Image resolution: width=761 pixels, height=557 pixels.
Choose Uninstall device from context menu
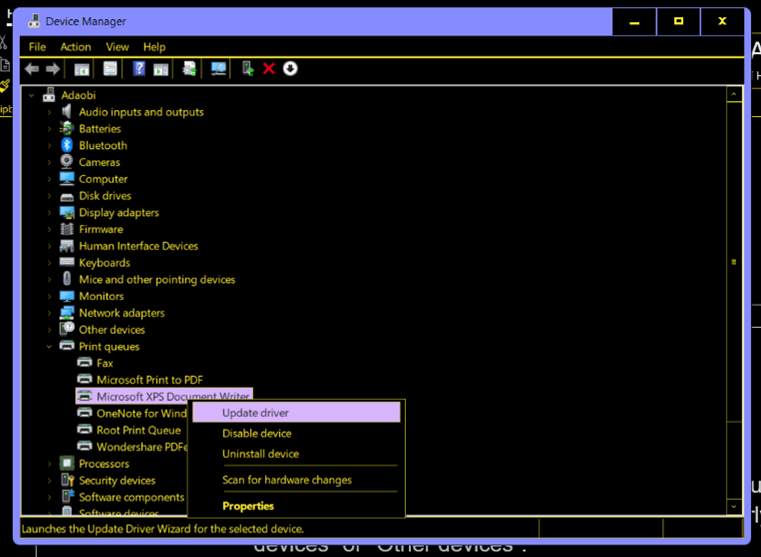[x=296, y=454]
